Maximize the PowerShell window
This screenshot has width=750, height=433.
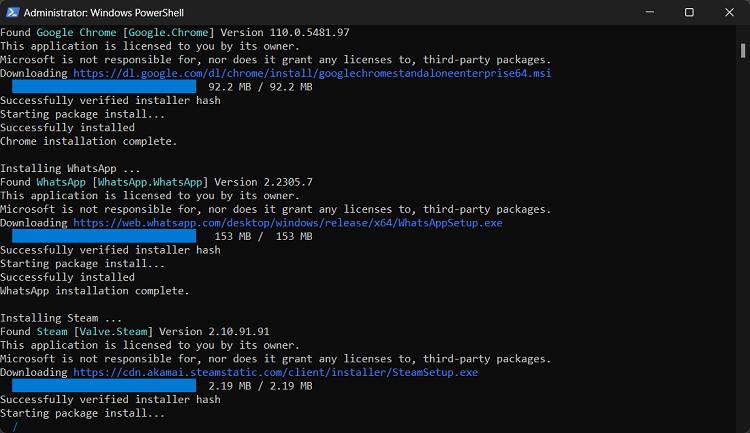(x=689, y=12)
